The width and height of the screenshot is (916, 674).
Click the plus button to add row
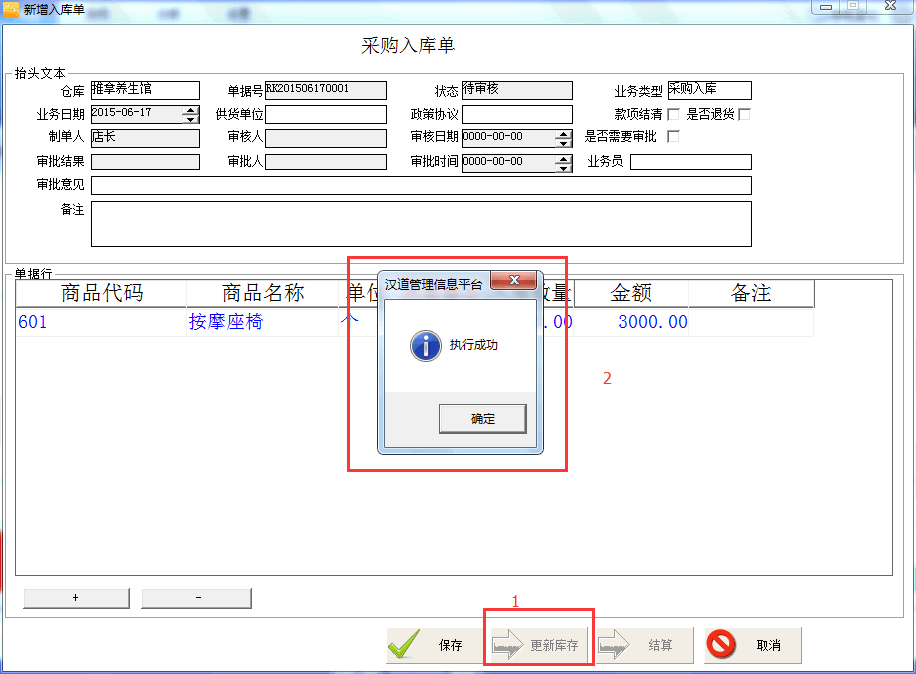tap(76, 598)
